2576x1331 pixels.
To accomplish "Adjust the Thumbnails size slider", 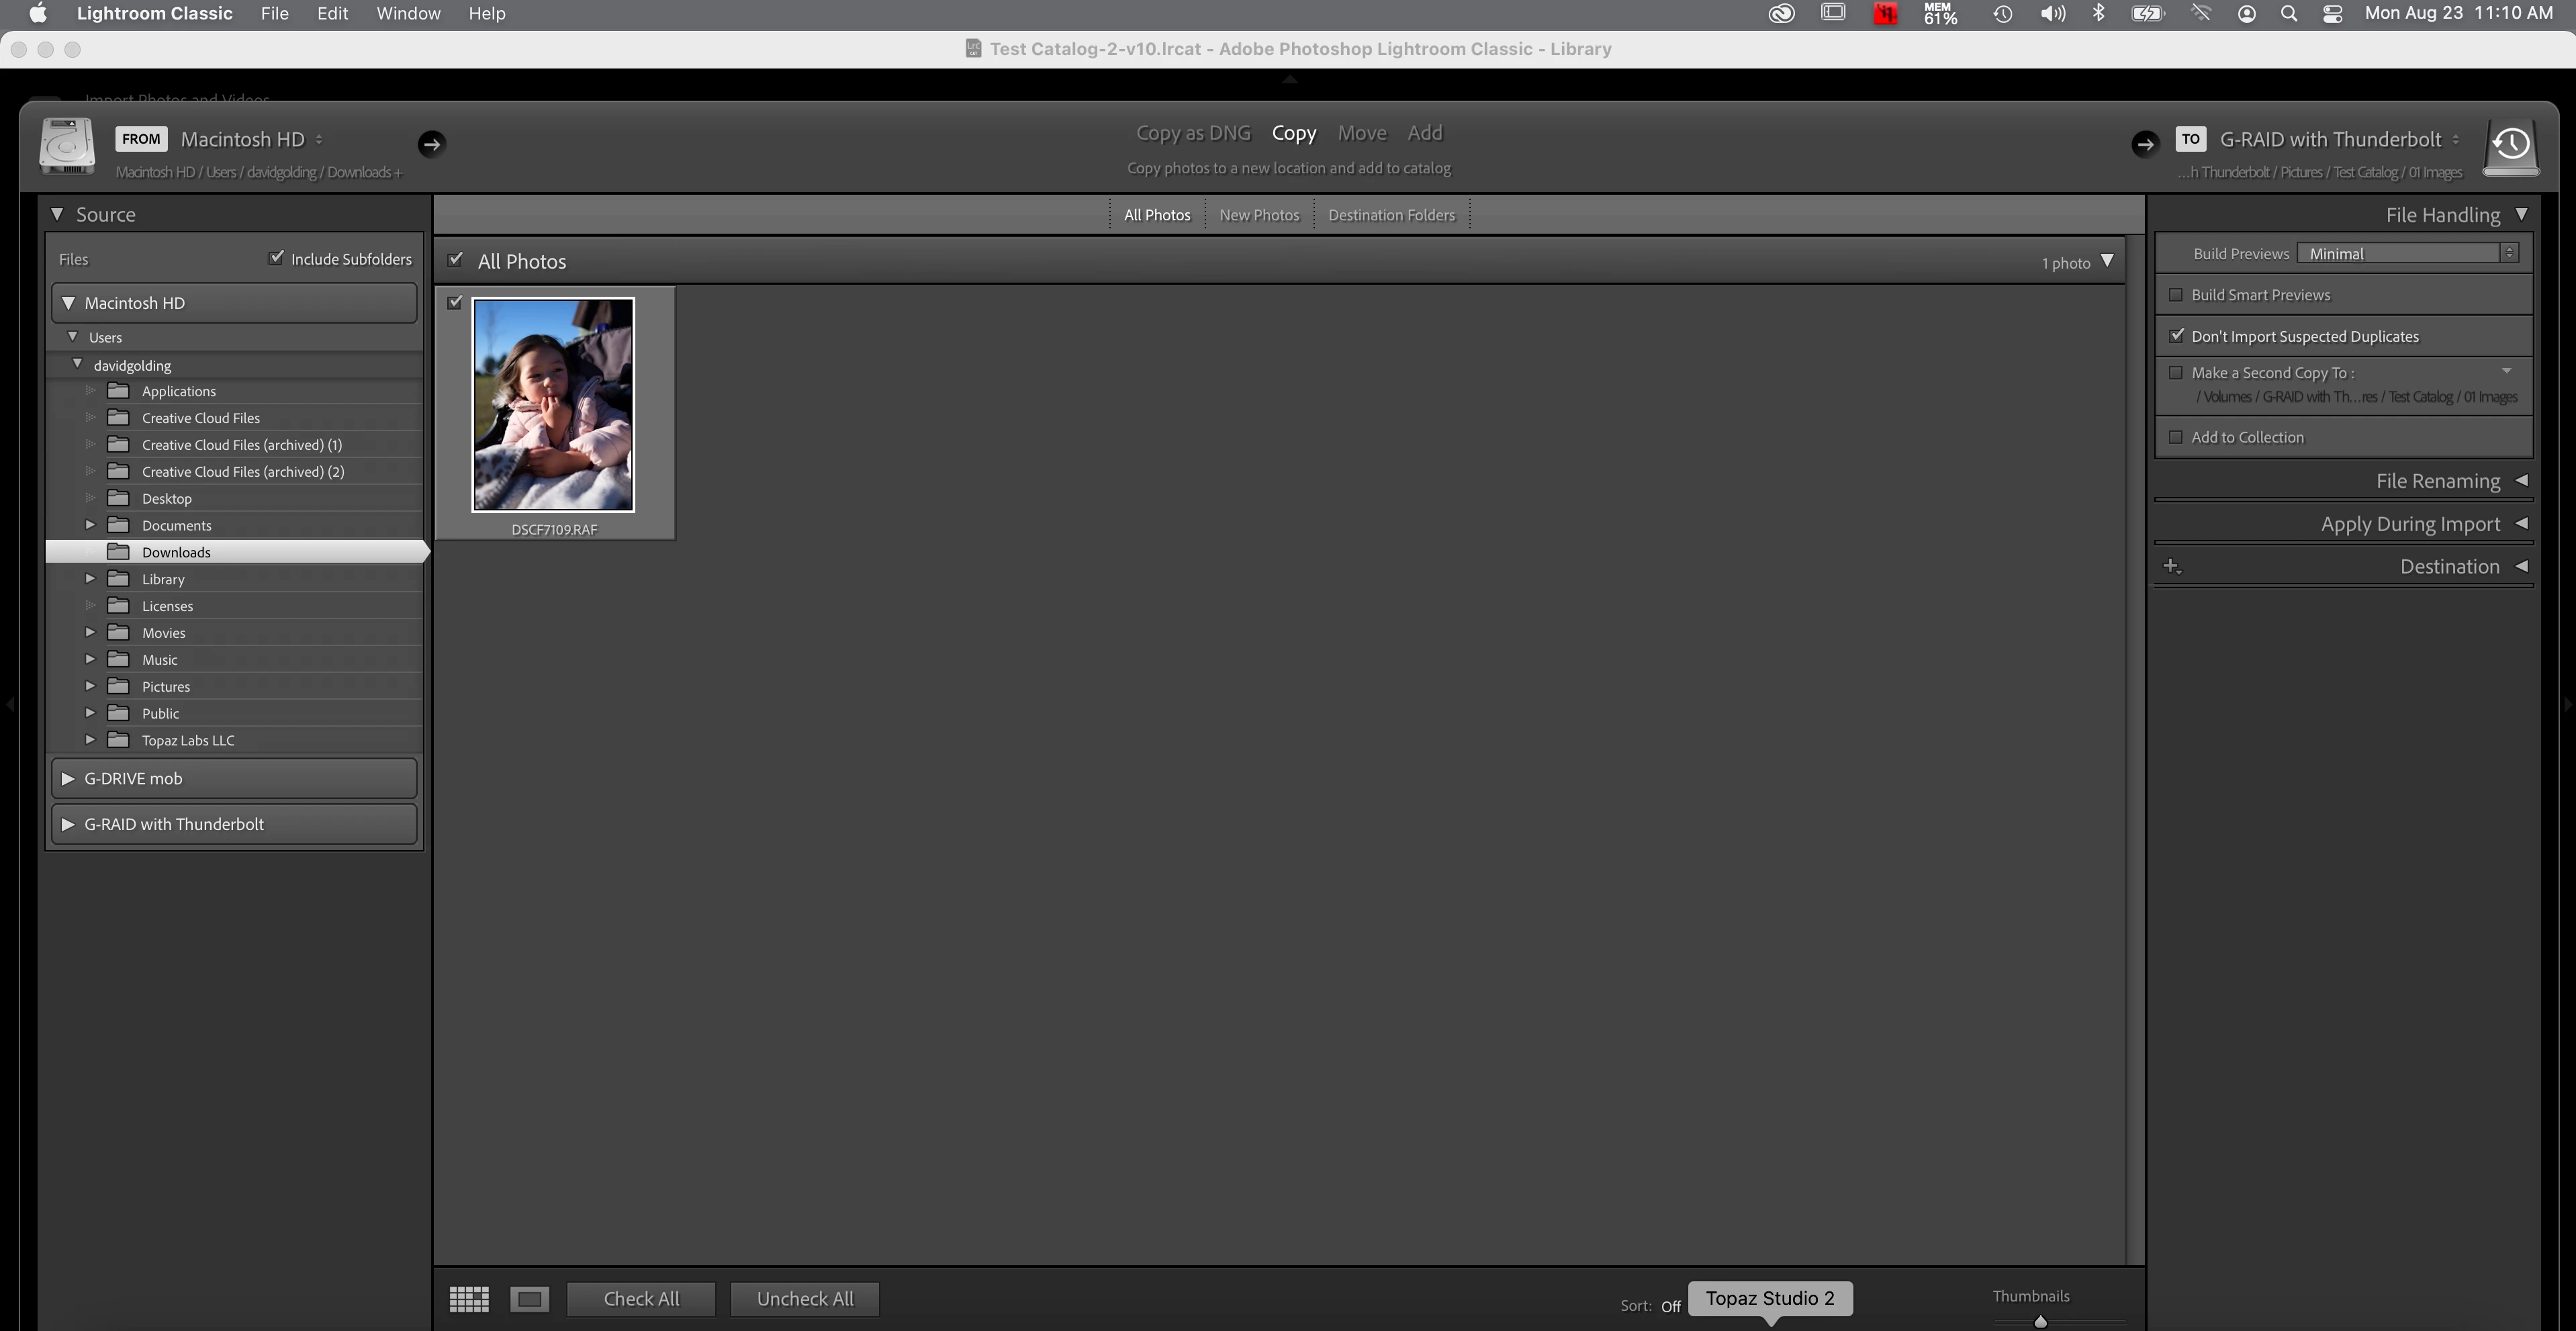I will [x=2041, y=1321].
